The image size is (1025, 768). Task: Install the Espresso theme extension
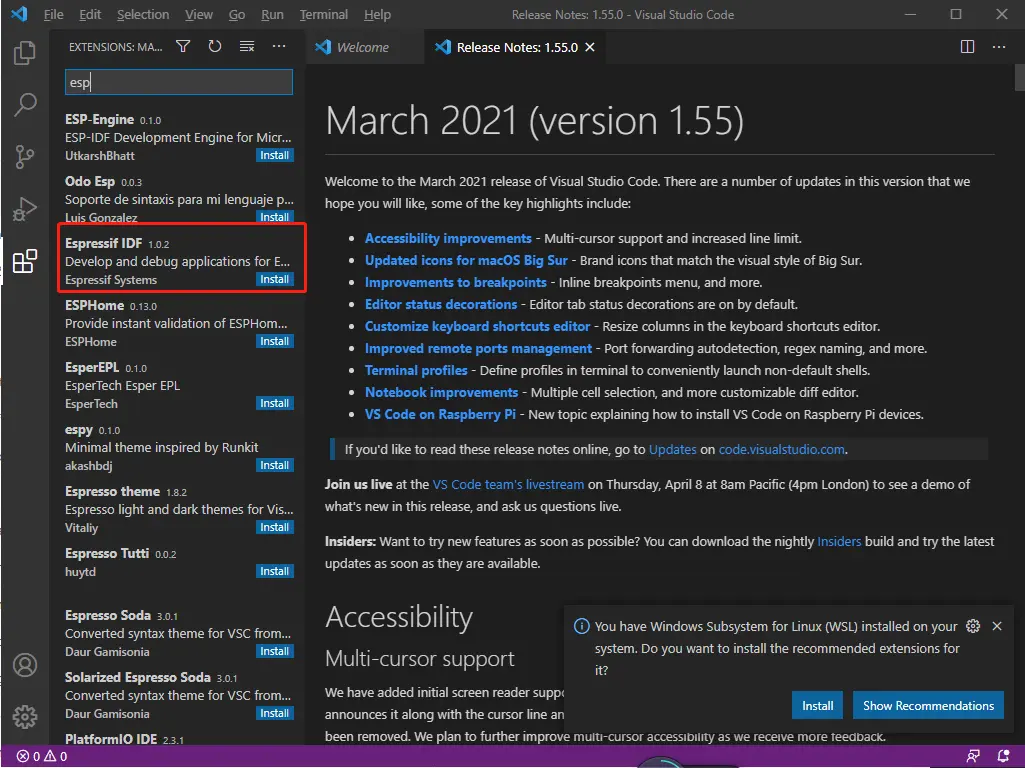coord(275,527)
